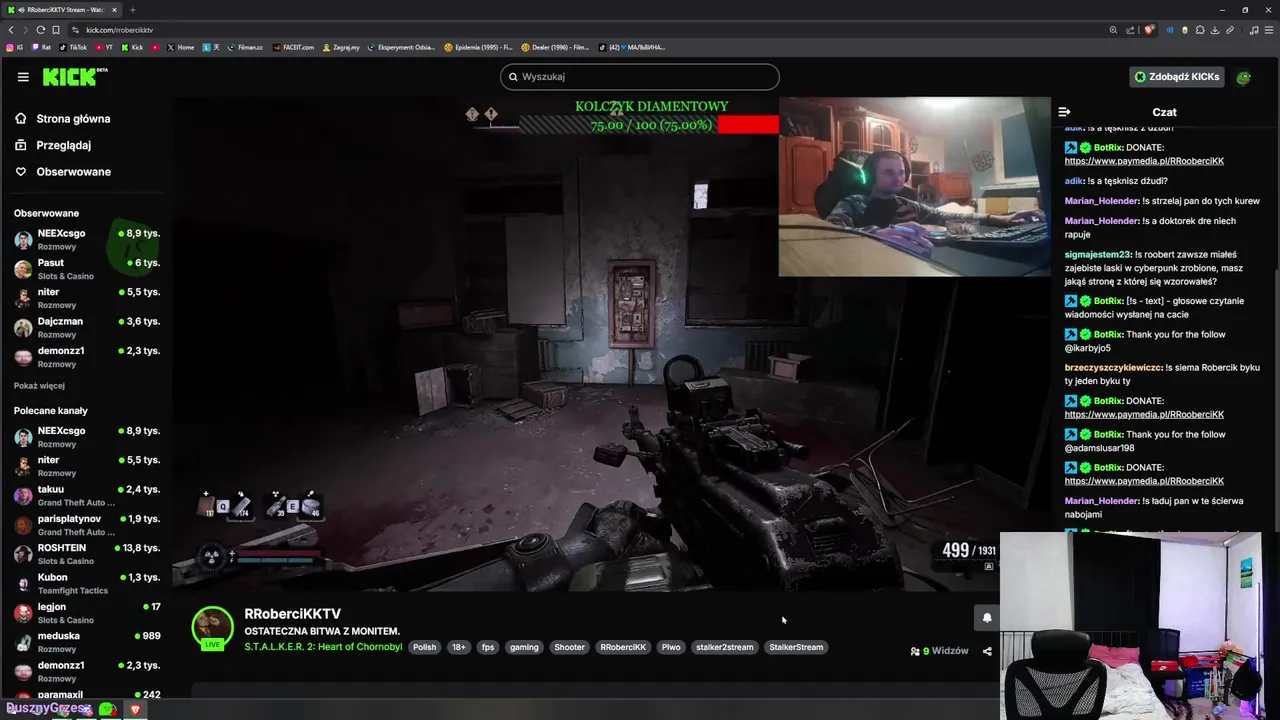Open a new browser tab

click(132, 10)
